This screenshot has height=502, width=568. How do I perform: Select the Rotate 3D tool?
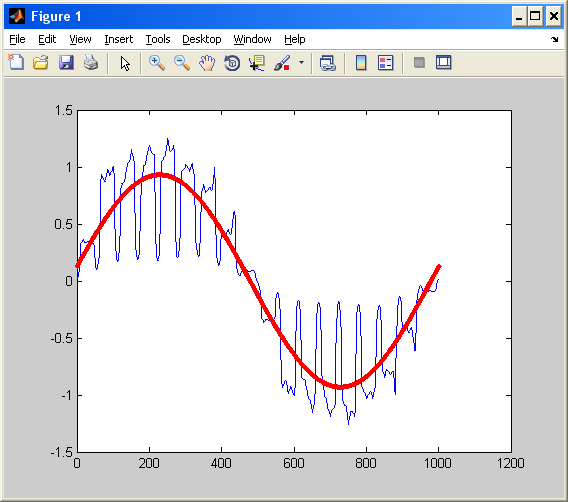click(232, 63)
